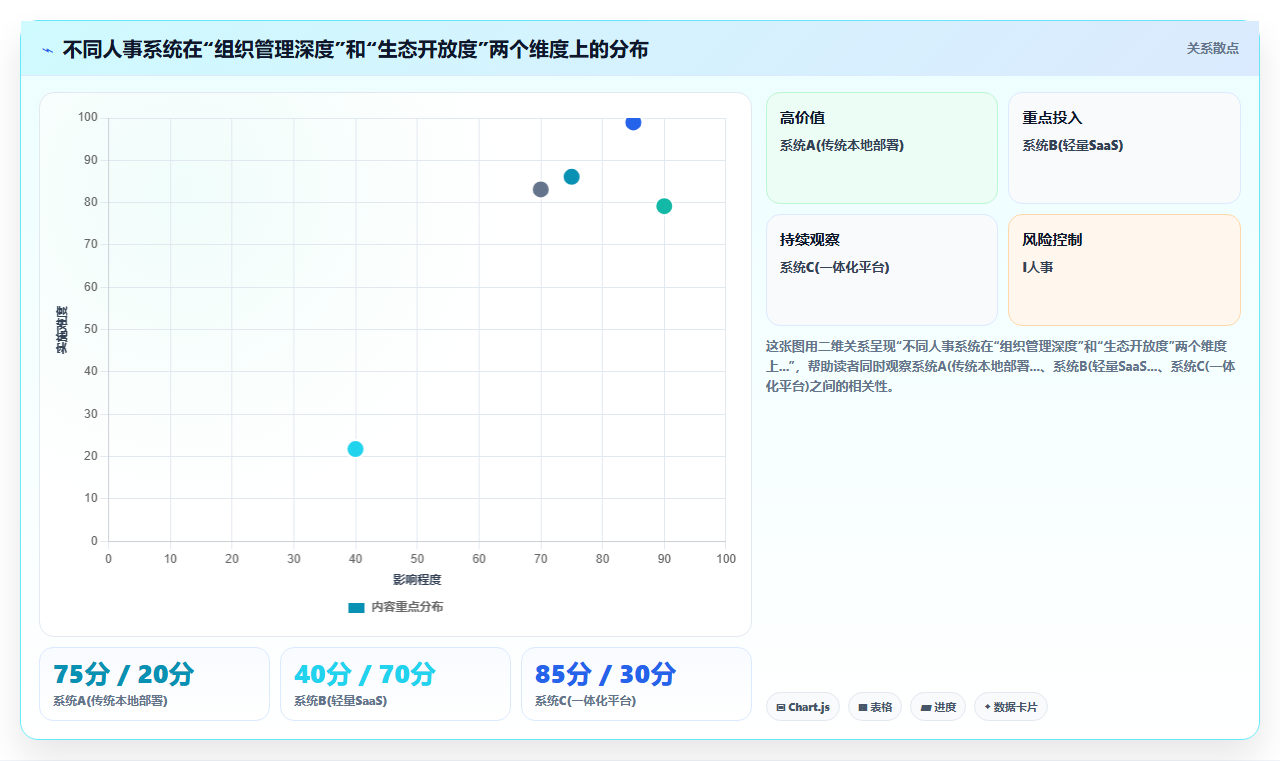
Task: Open the 持续观察 quadrant card
Action: (882, 270)
